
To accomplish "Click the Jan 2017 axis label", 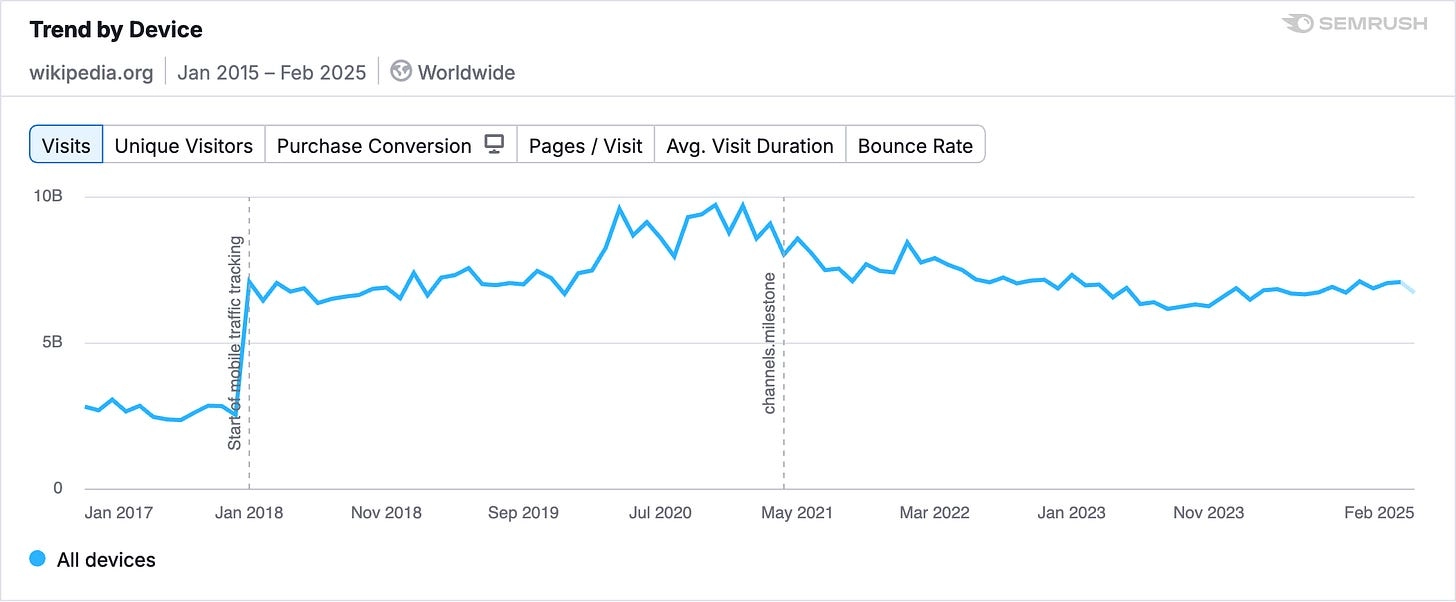I will tap(118, 513).
